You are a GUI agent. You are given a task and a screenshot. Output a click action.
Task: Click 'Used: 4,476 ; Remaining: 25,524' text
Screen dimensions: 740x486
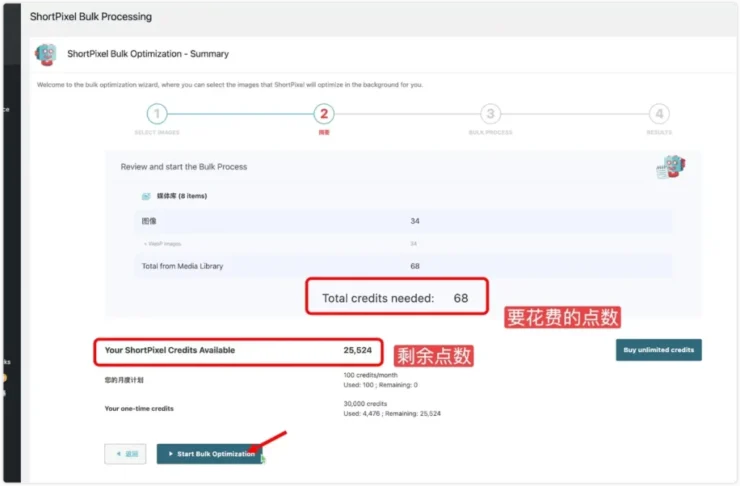point(392,414)
